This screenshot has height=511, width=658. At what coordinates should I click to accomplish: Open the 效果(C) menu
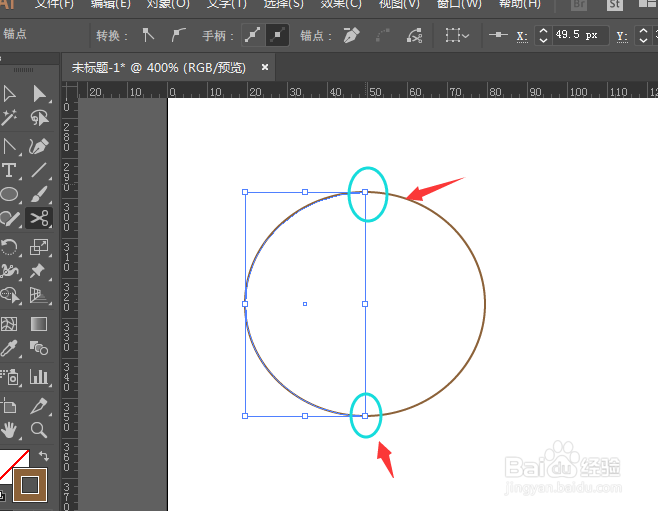coord(341,4)
